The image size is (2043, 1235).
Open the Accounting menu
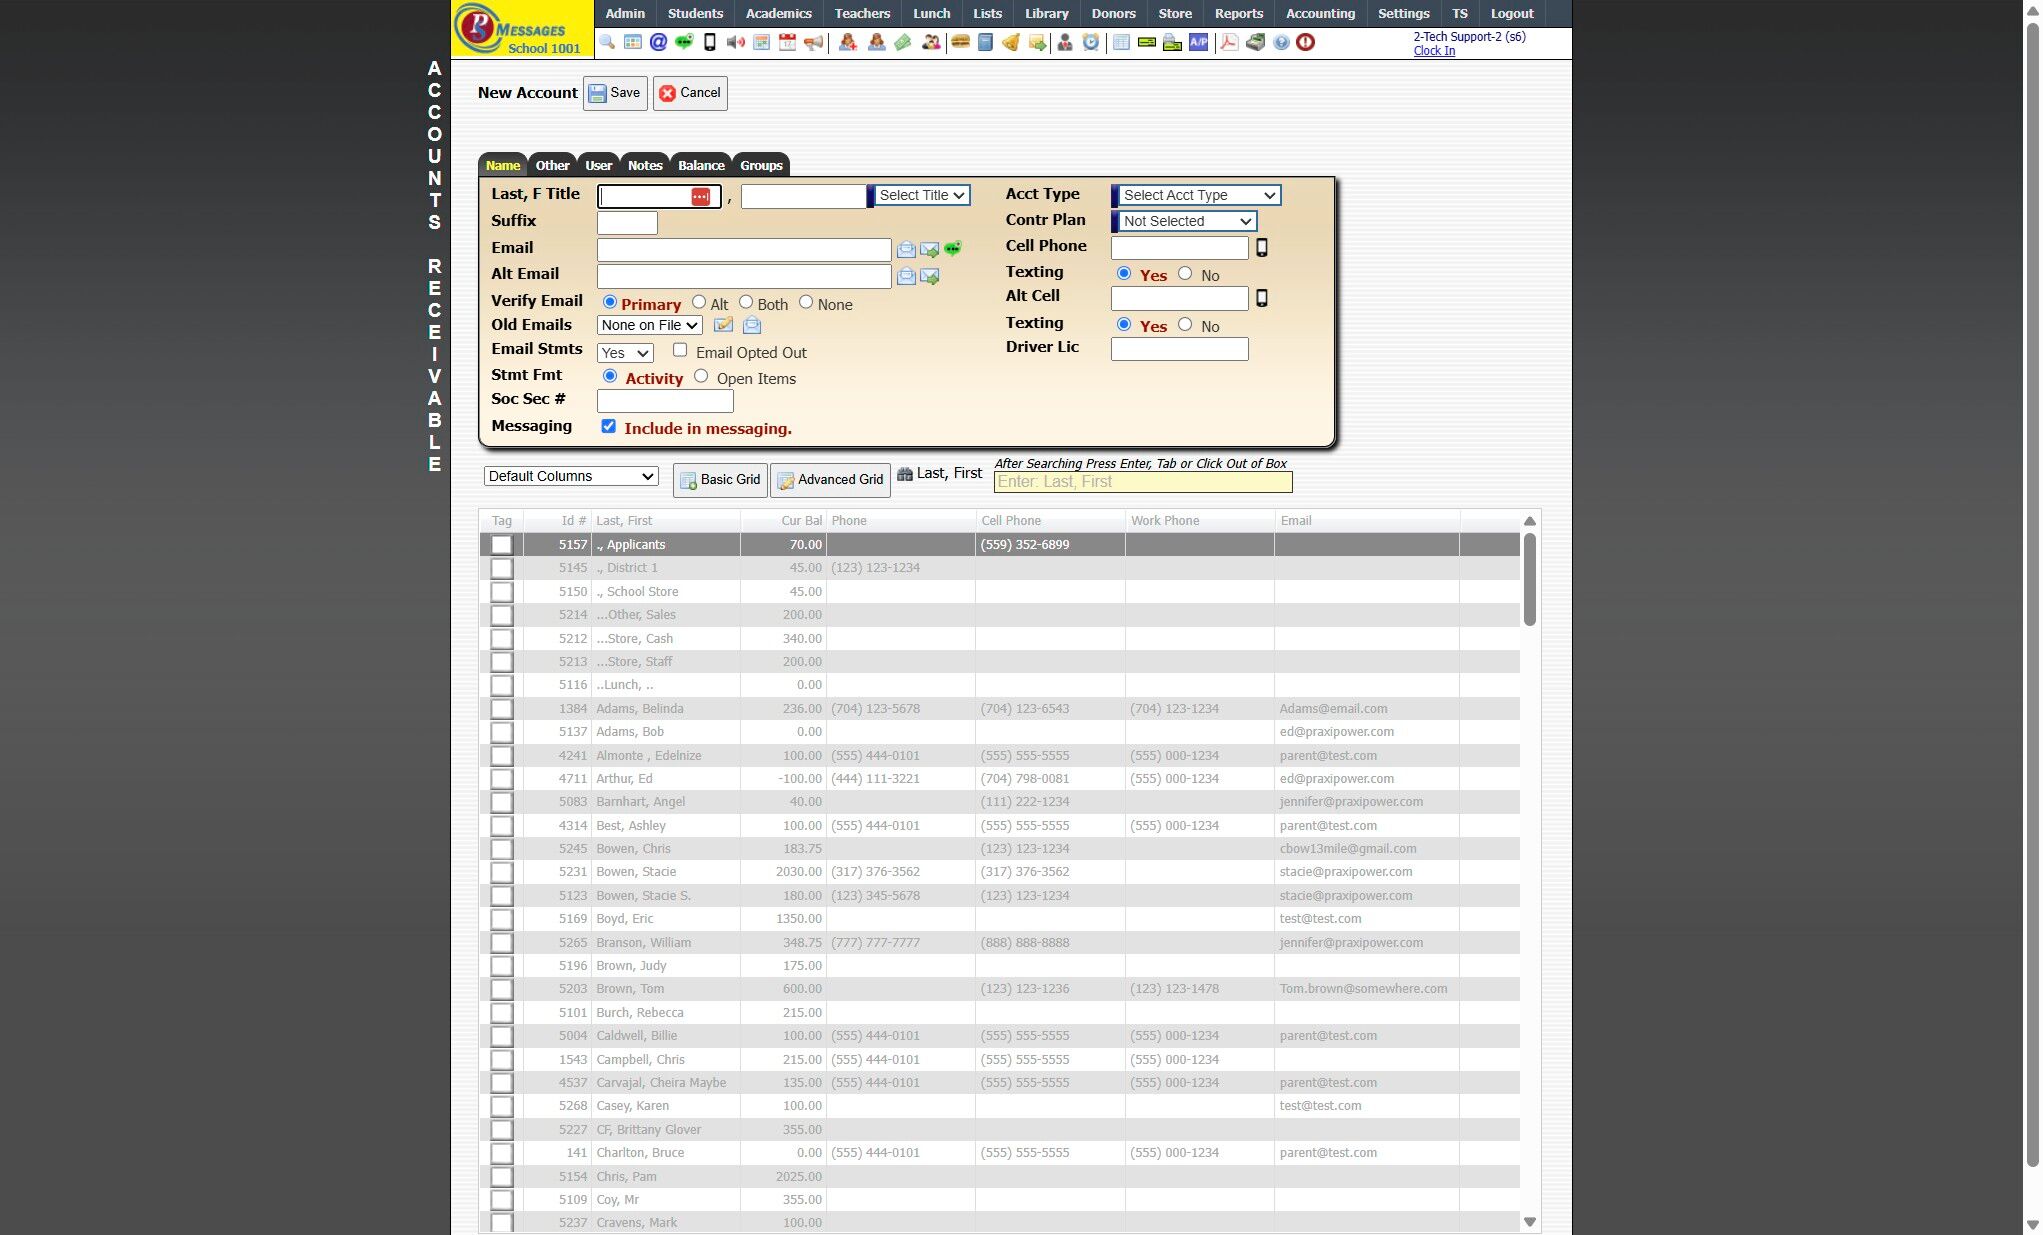1320,13
